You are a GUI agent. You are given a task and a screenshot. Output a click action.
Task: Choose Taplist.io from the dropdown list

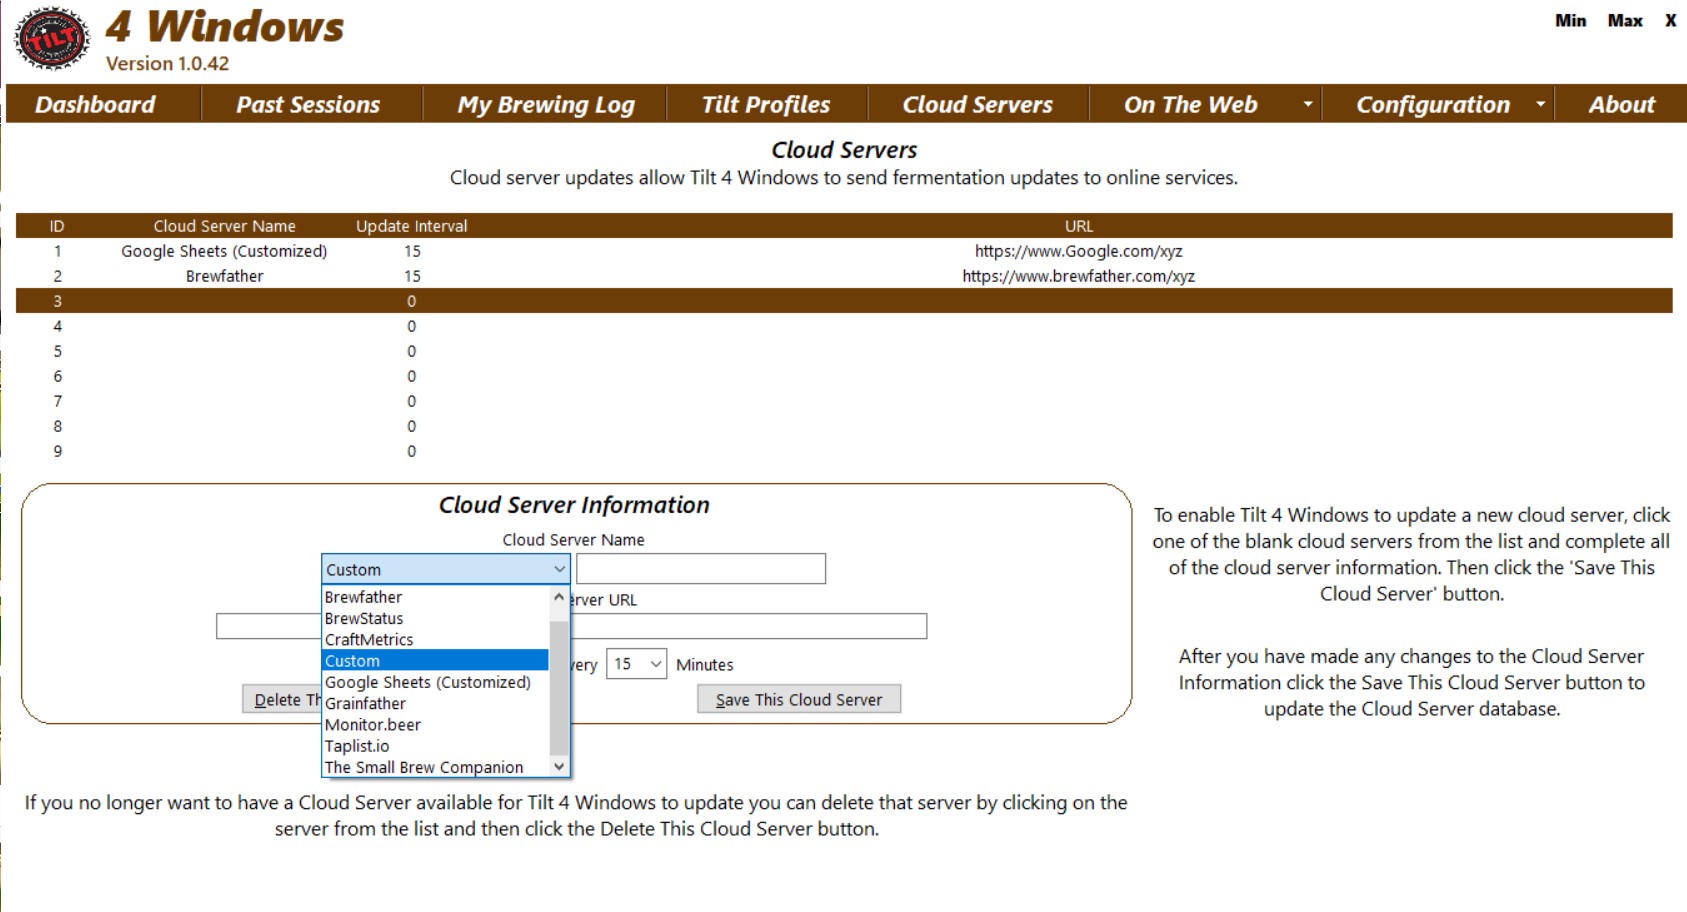coord(435,745)
